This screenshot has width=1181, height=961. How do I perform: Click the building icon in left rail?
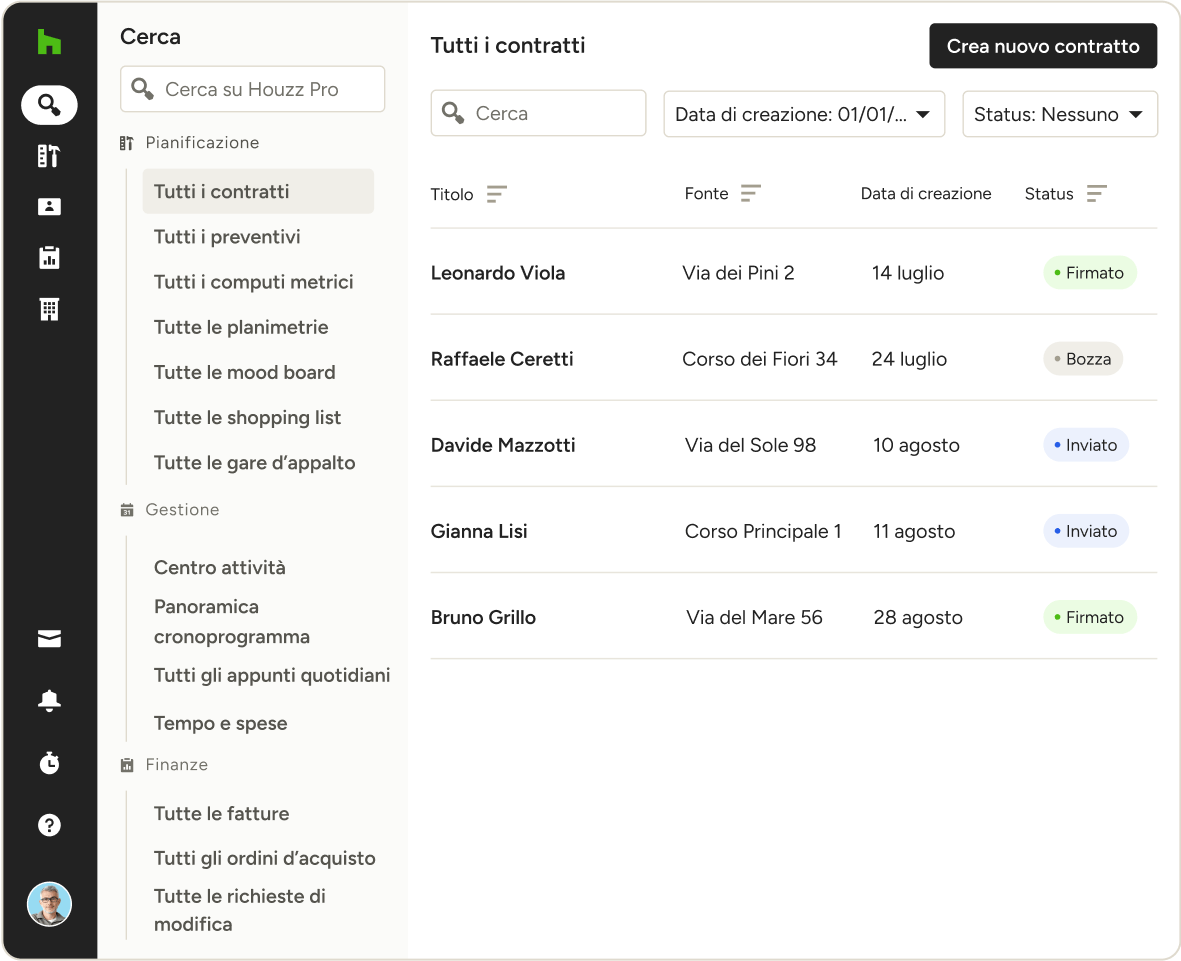tap(49, 309)
